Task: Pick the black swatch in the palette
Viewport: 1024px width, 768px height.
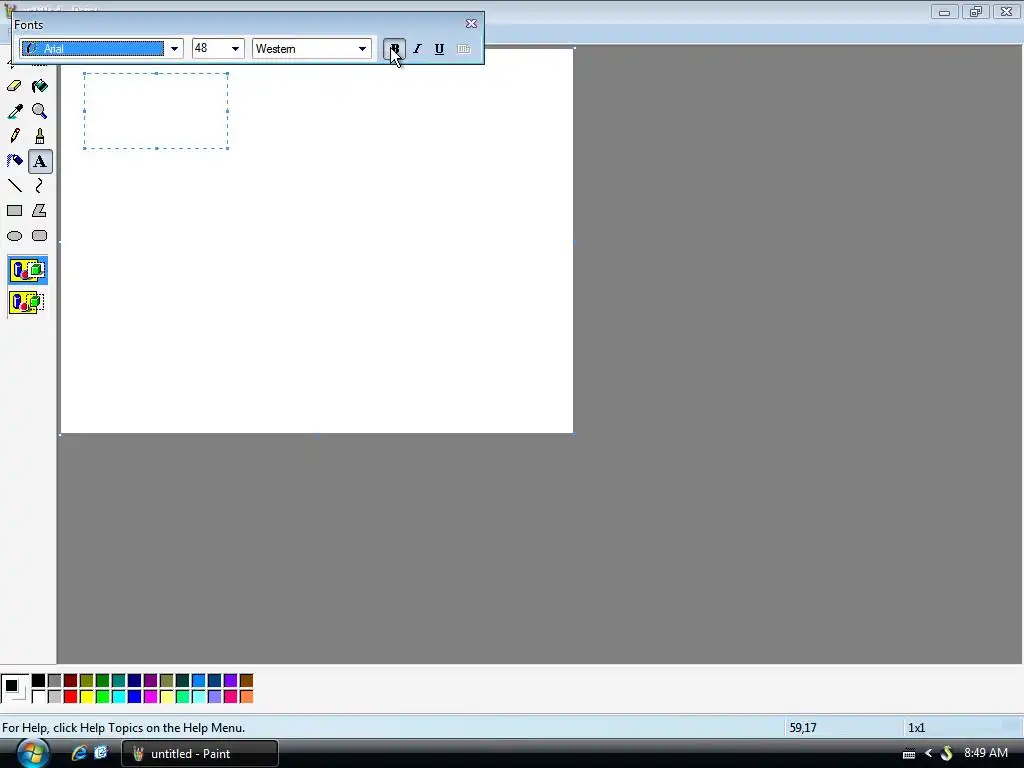Action: click(39, 681)
